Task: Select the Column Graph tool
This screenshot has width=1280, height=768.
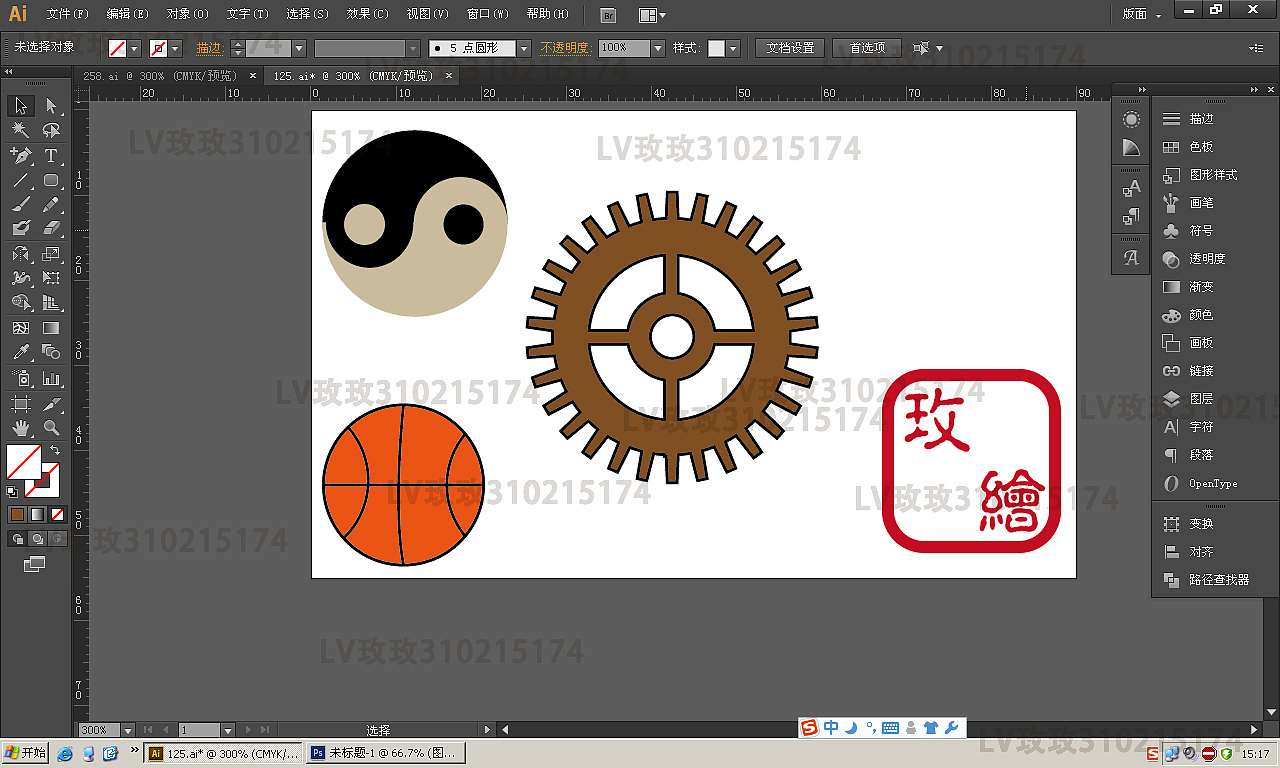Action: click(51, 379)
